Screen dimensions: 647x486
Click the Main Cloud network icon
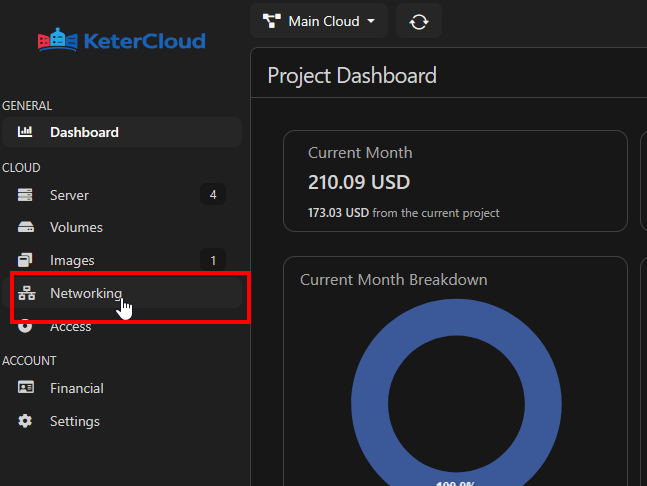(272, 21)
